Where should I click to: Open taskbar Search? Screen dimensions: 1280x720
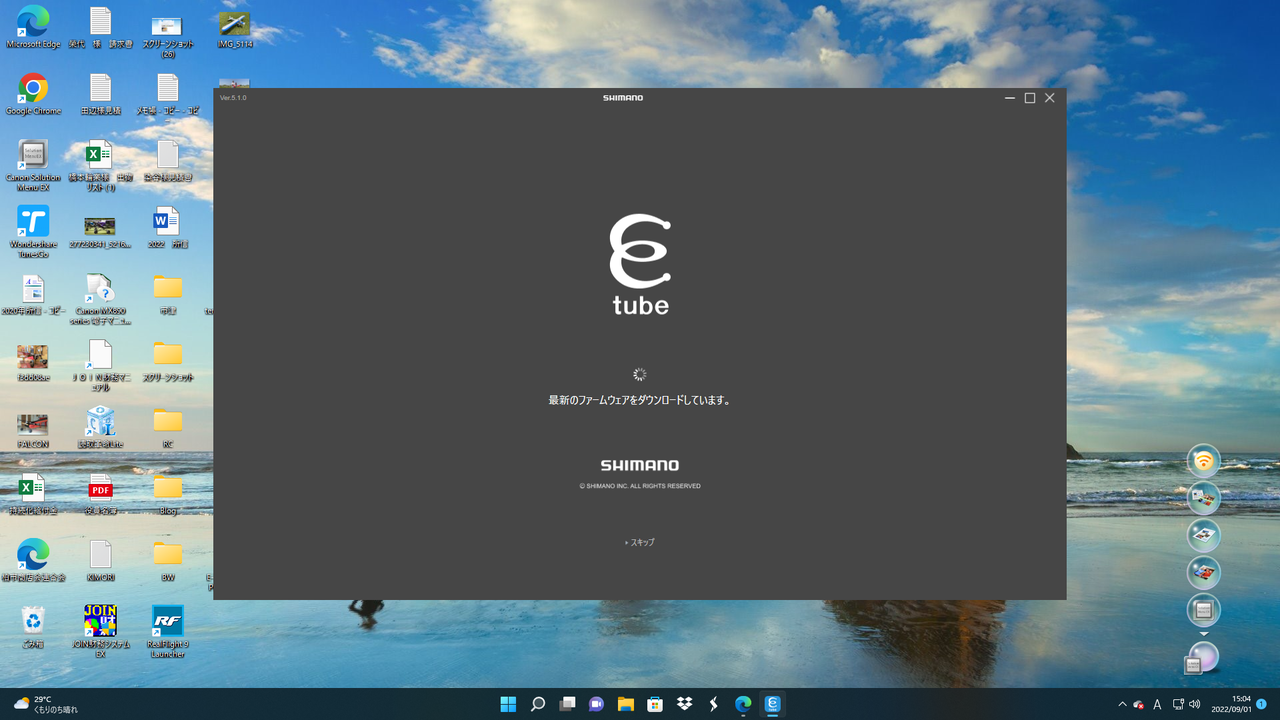click(538, 704)
